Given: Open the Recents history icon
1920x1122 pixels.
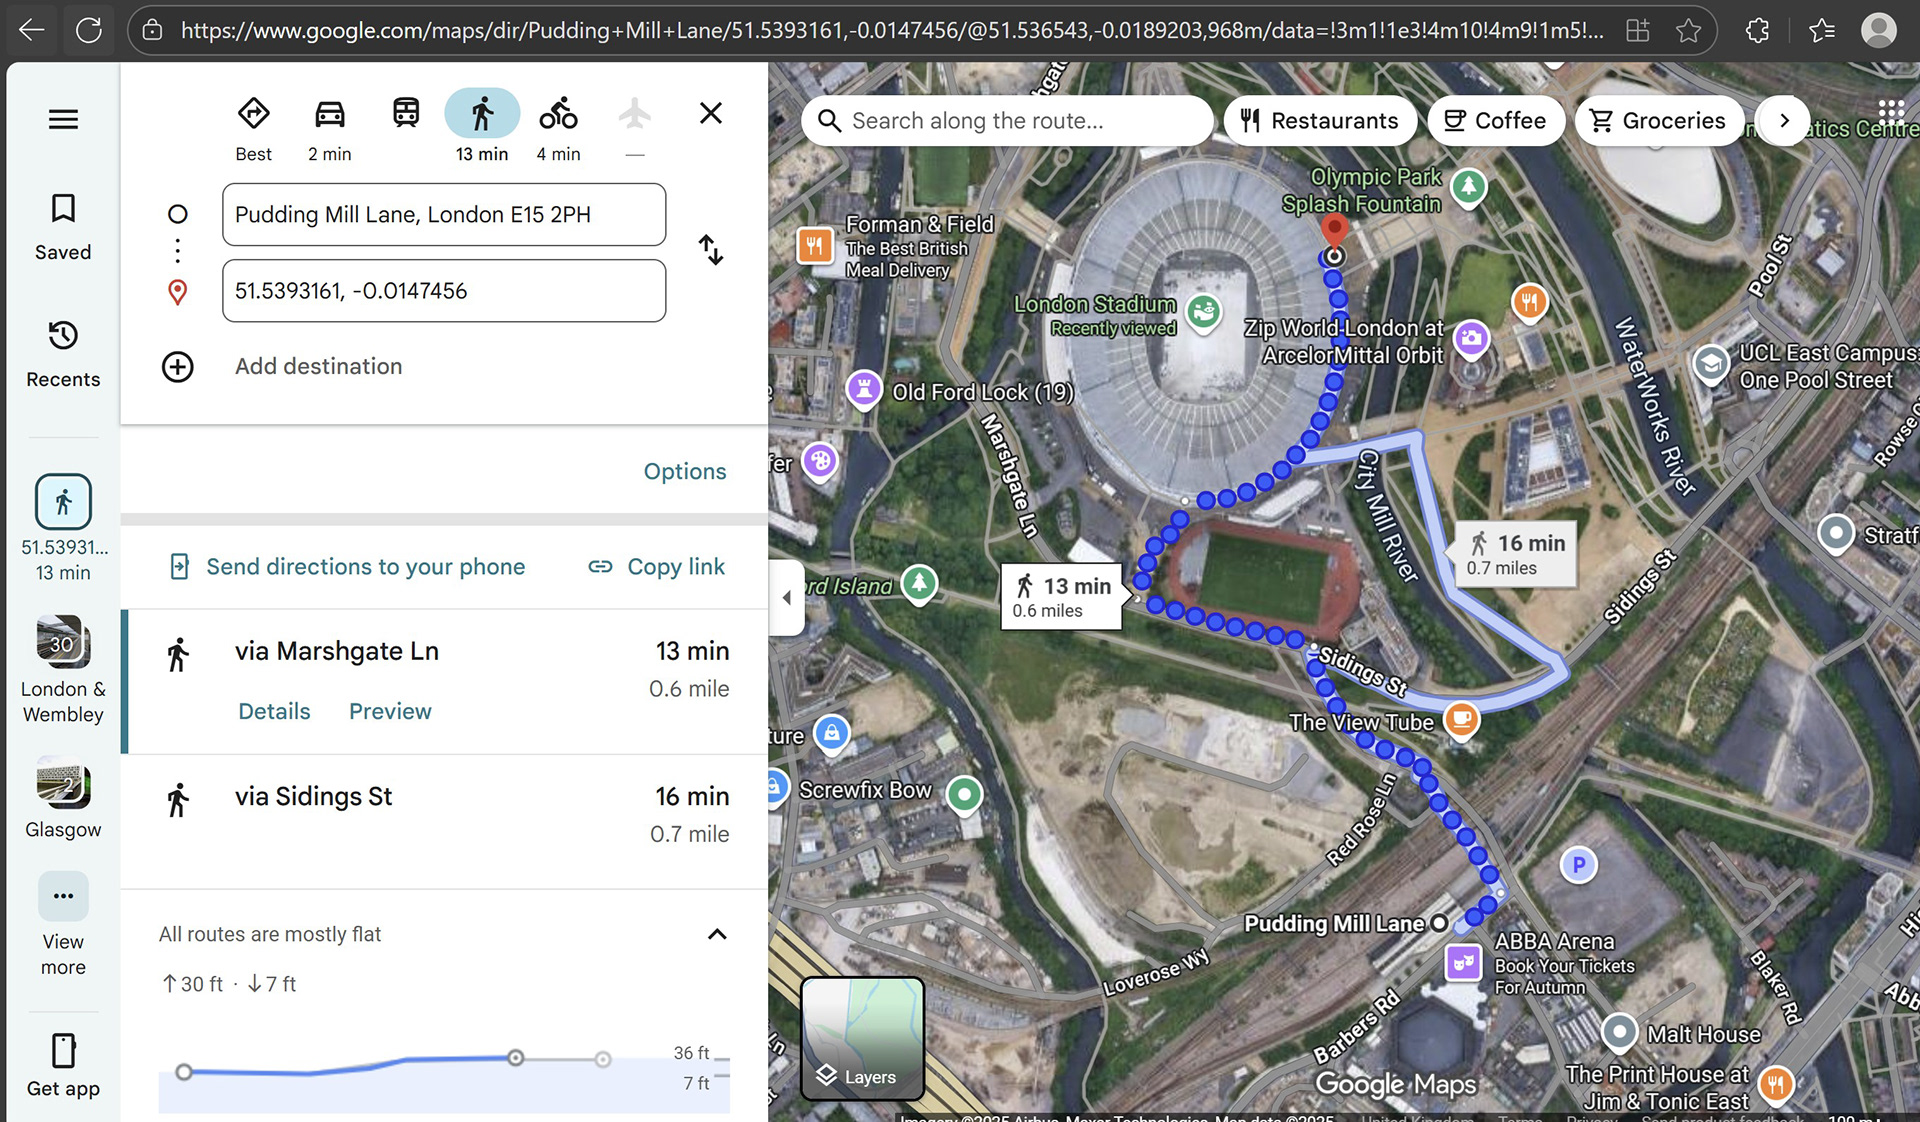Looking at the screenshot, I should point(63,335).
